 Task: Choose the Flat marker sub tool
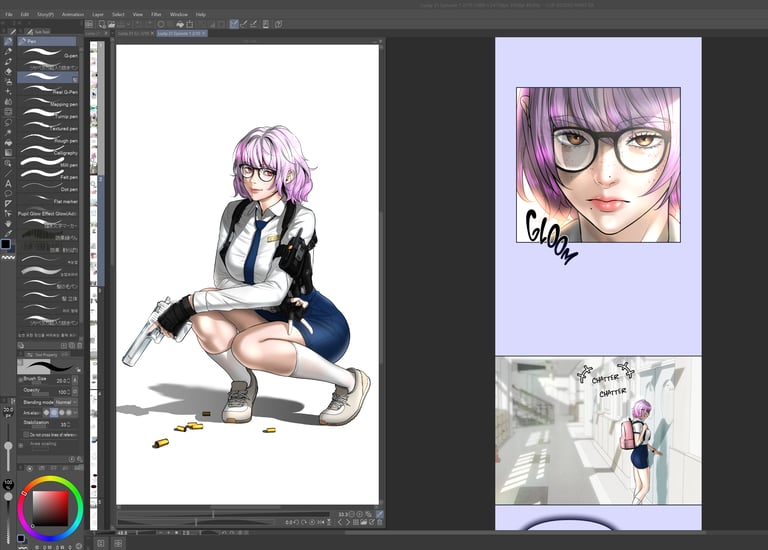click(48, 199)
